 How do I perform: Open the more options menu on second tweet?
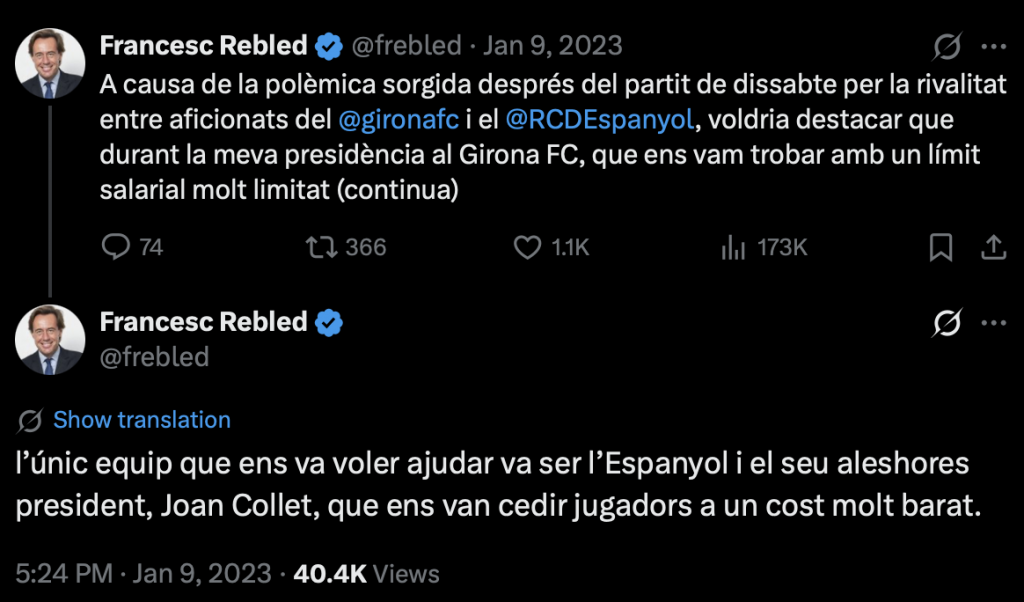(993, 323)
